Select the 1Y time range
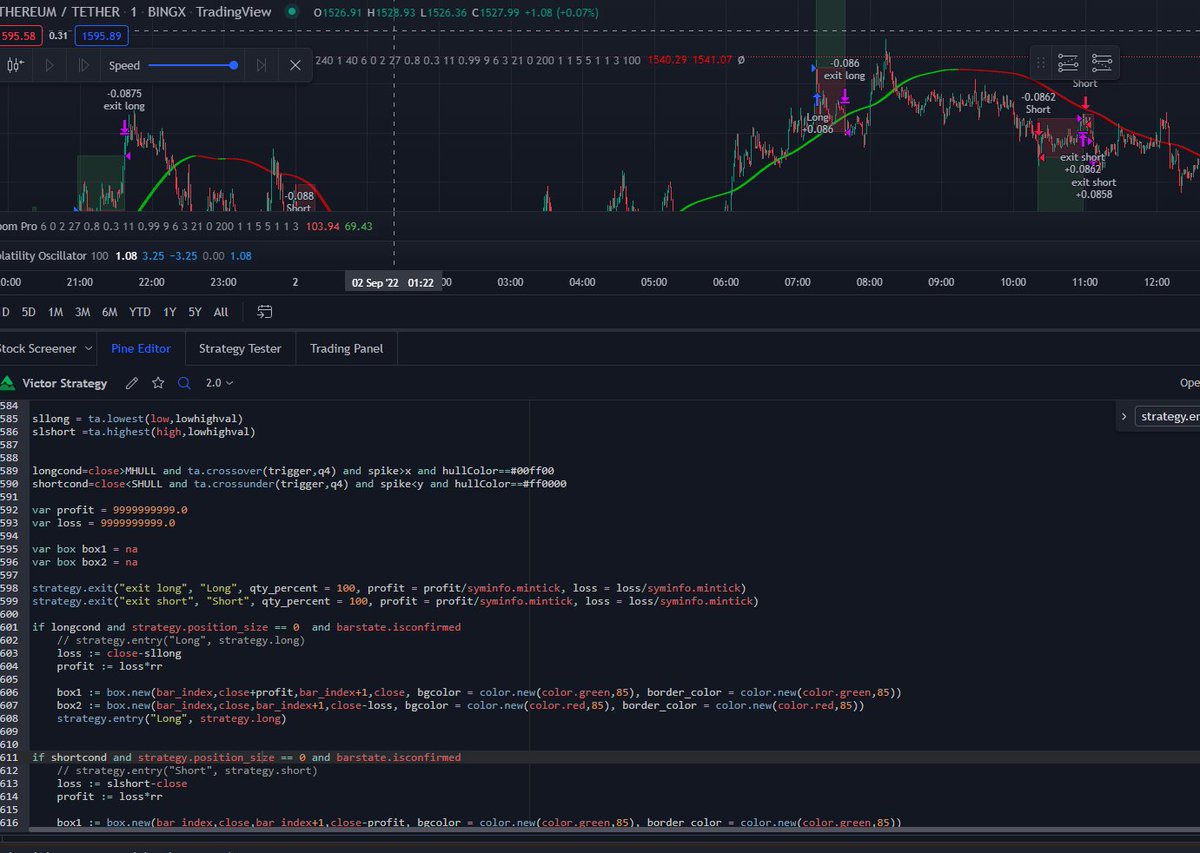 tap(170, 312)
